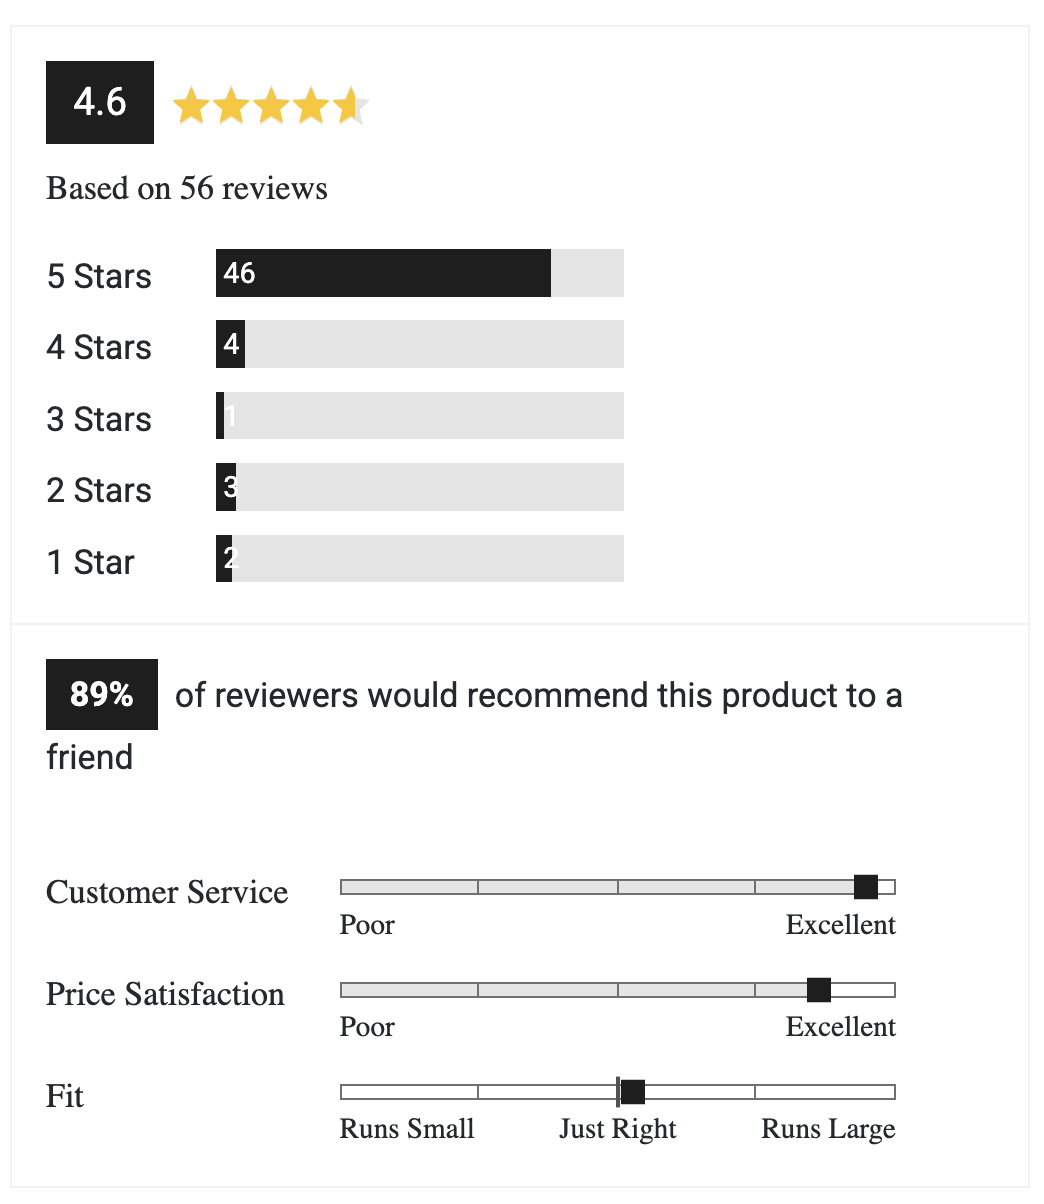Click the Runs Large fit label

click(828, 1129)
